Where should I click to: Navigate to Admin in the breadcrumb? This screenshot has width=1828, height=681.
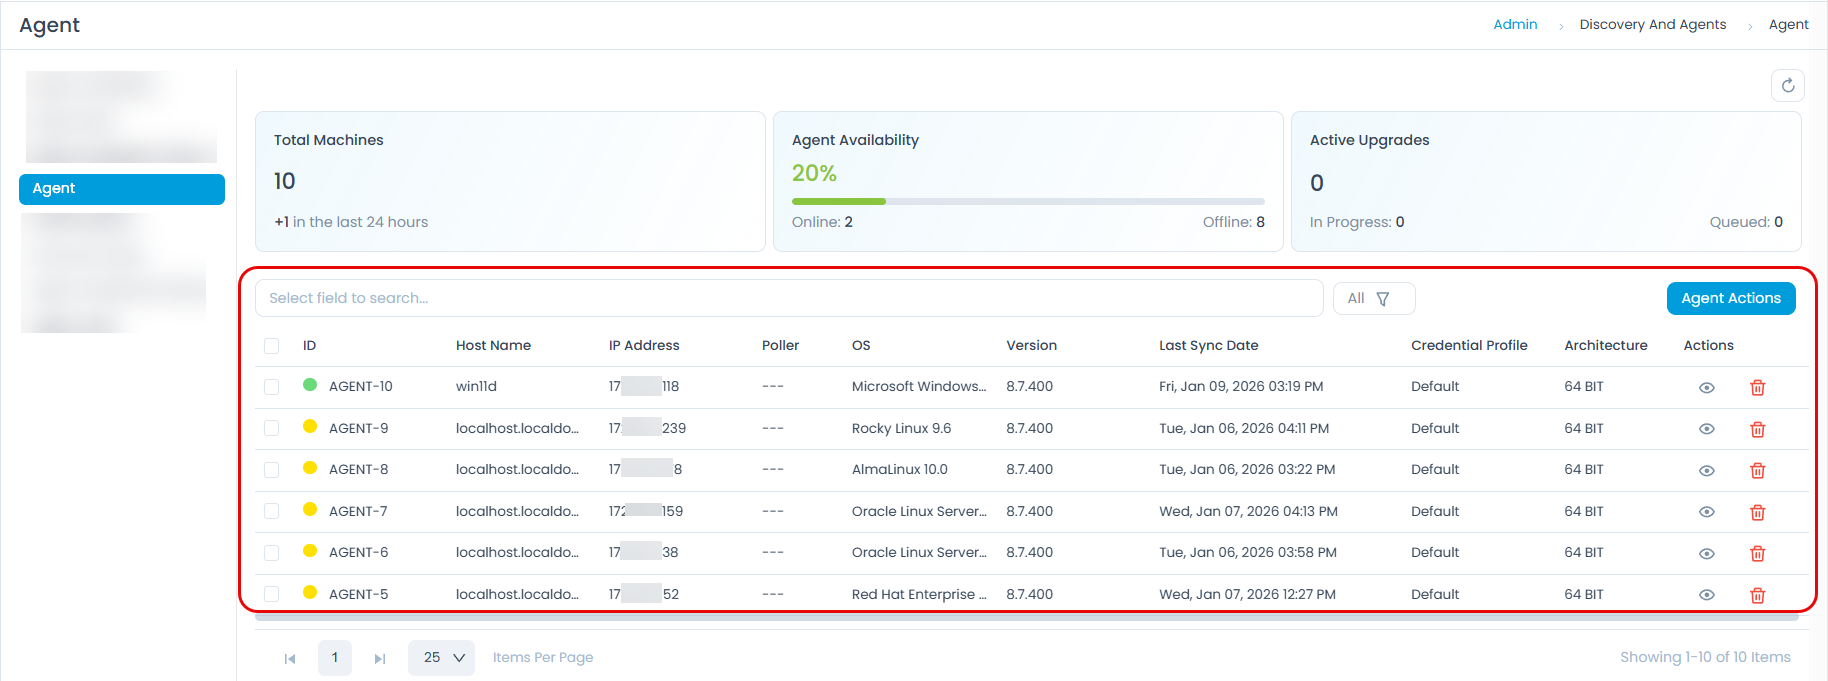pyautogui.click(x=1515, y=25)
